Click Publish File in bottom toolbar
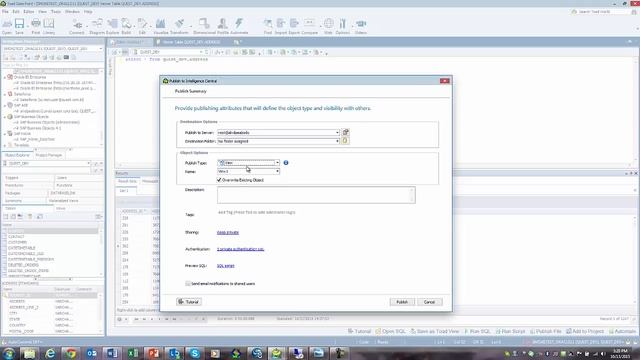 [545, 331]
